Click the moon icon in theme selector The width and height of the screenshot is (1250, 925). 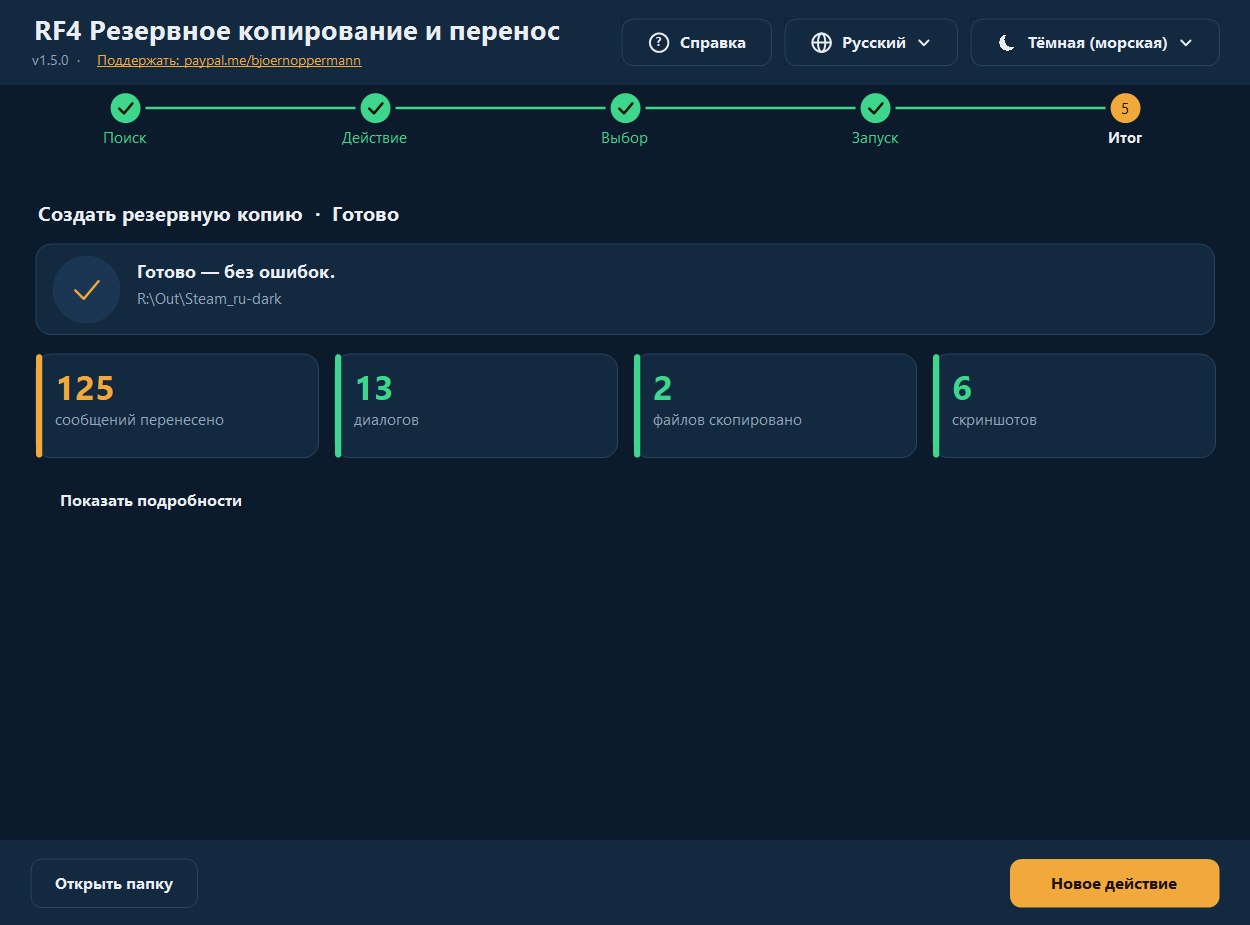coord(1007,43)
